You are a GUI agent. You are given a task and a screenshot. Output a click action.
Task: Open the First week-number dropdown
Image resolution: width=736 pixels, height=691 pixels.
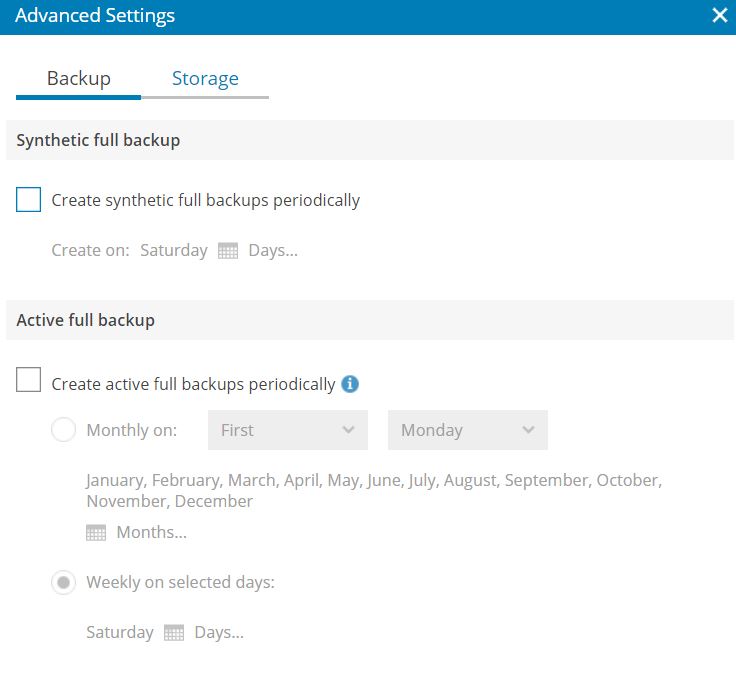click(x=288, y=430)
